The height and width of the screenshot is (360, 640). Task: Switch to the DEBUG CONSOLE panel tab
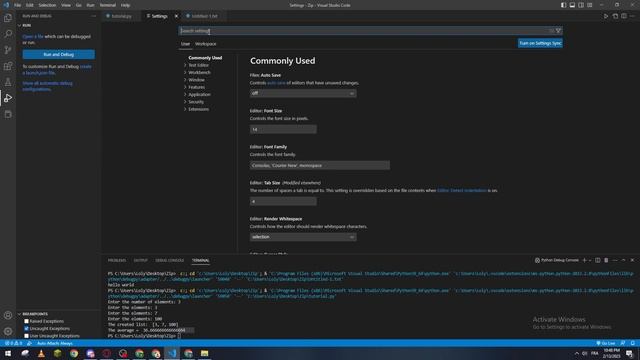click(169, 260)
